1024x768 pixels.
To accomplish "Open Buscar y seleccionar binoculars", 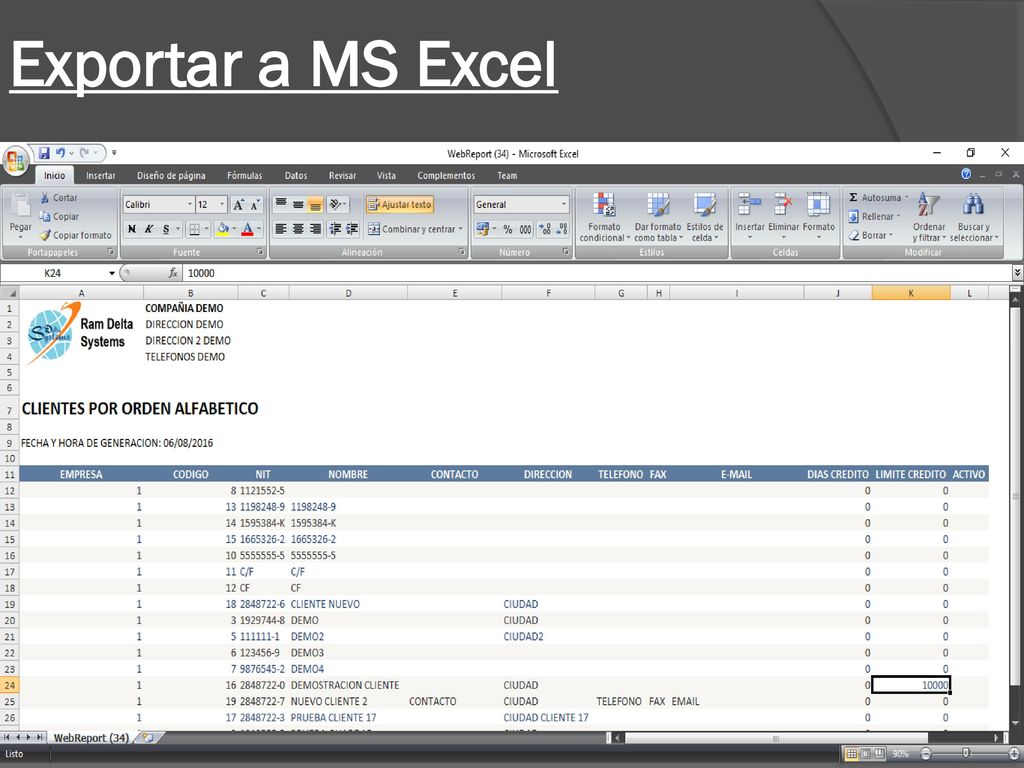I will (974, 217).
